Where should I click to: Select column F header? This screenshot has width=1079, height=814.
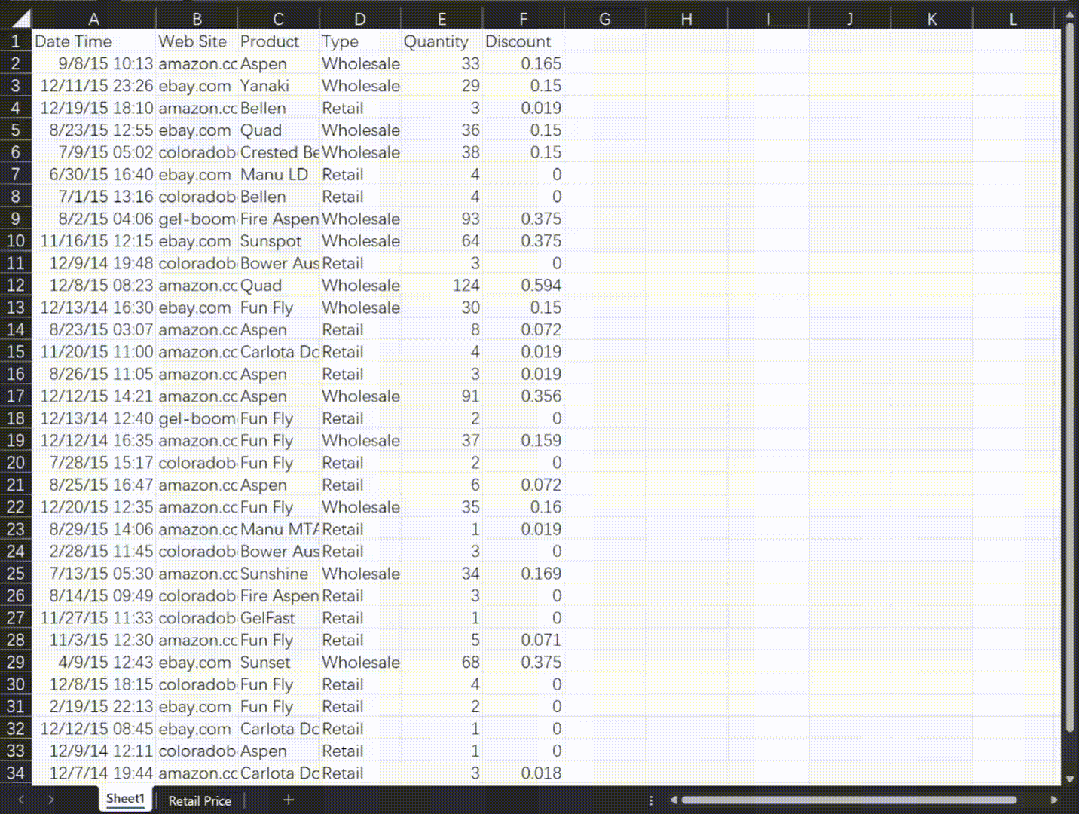[523, 19]
